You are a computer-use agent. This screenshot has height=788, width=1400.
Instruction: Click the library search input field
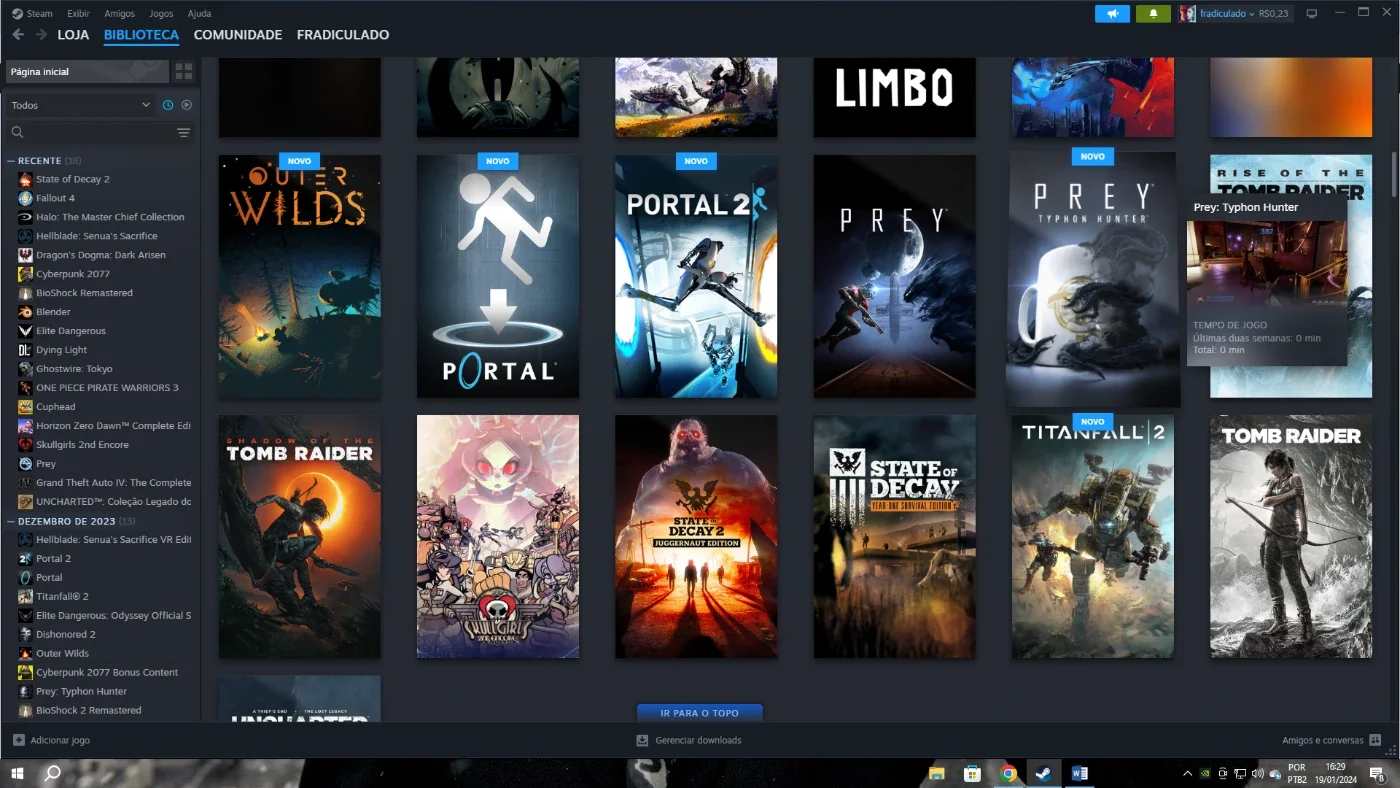click(100, 132)
